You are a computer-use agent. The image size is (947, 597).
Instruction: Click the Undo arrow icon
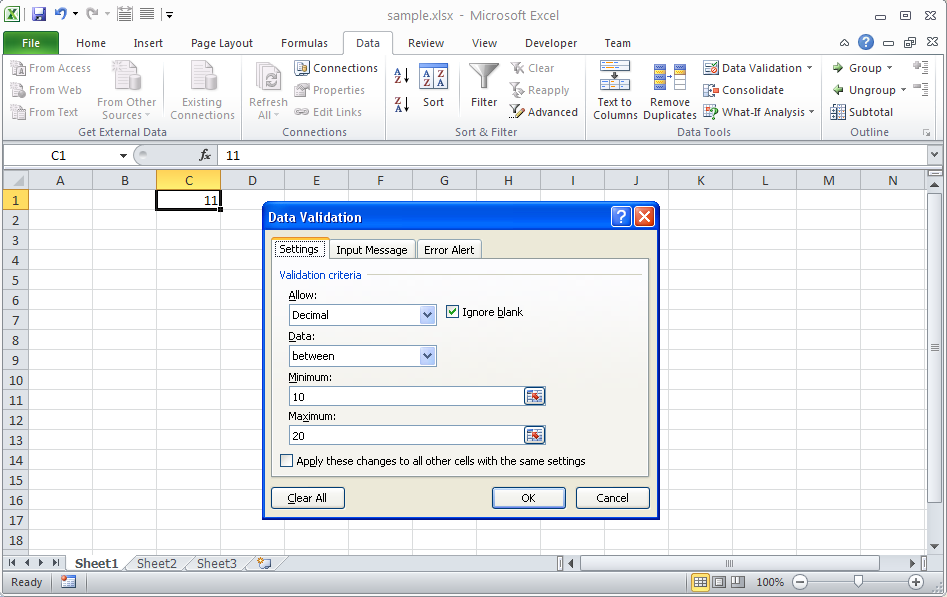pyautogui.click(x=60, y=14)
